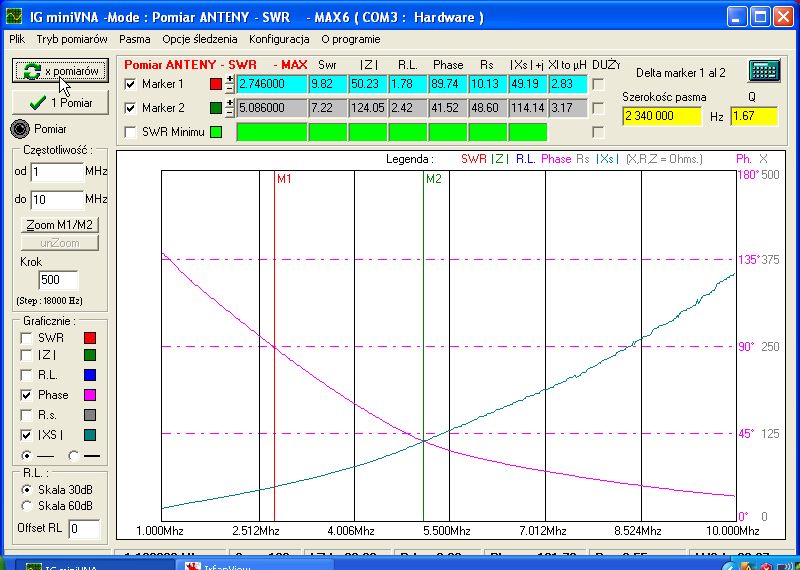Click the round Pomiar indicator icon
The height and width of the screenshot is (570, 800).
point(20,129)
